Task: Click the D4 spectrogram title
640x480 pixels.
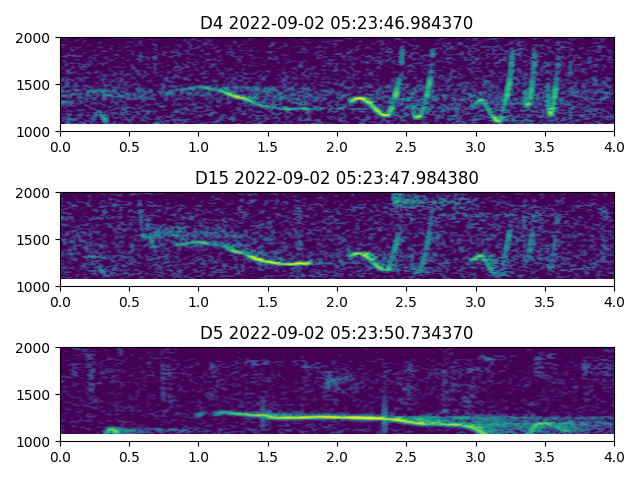Action: coord(337,23)
